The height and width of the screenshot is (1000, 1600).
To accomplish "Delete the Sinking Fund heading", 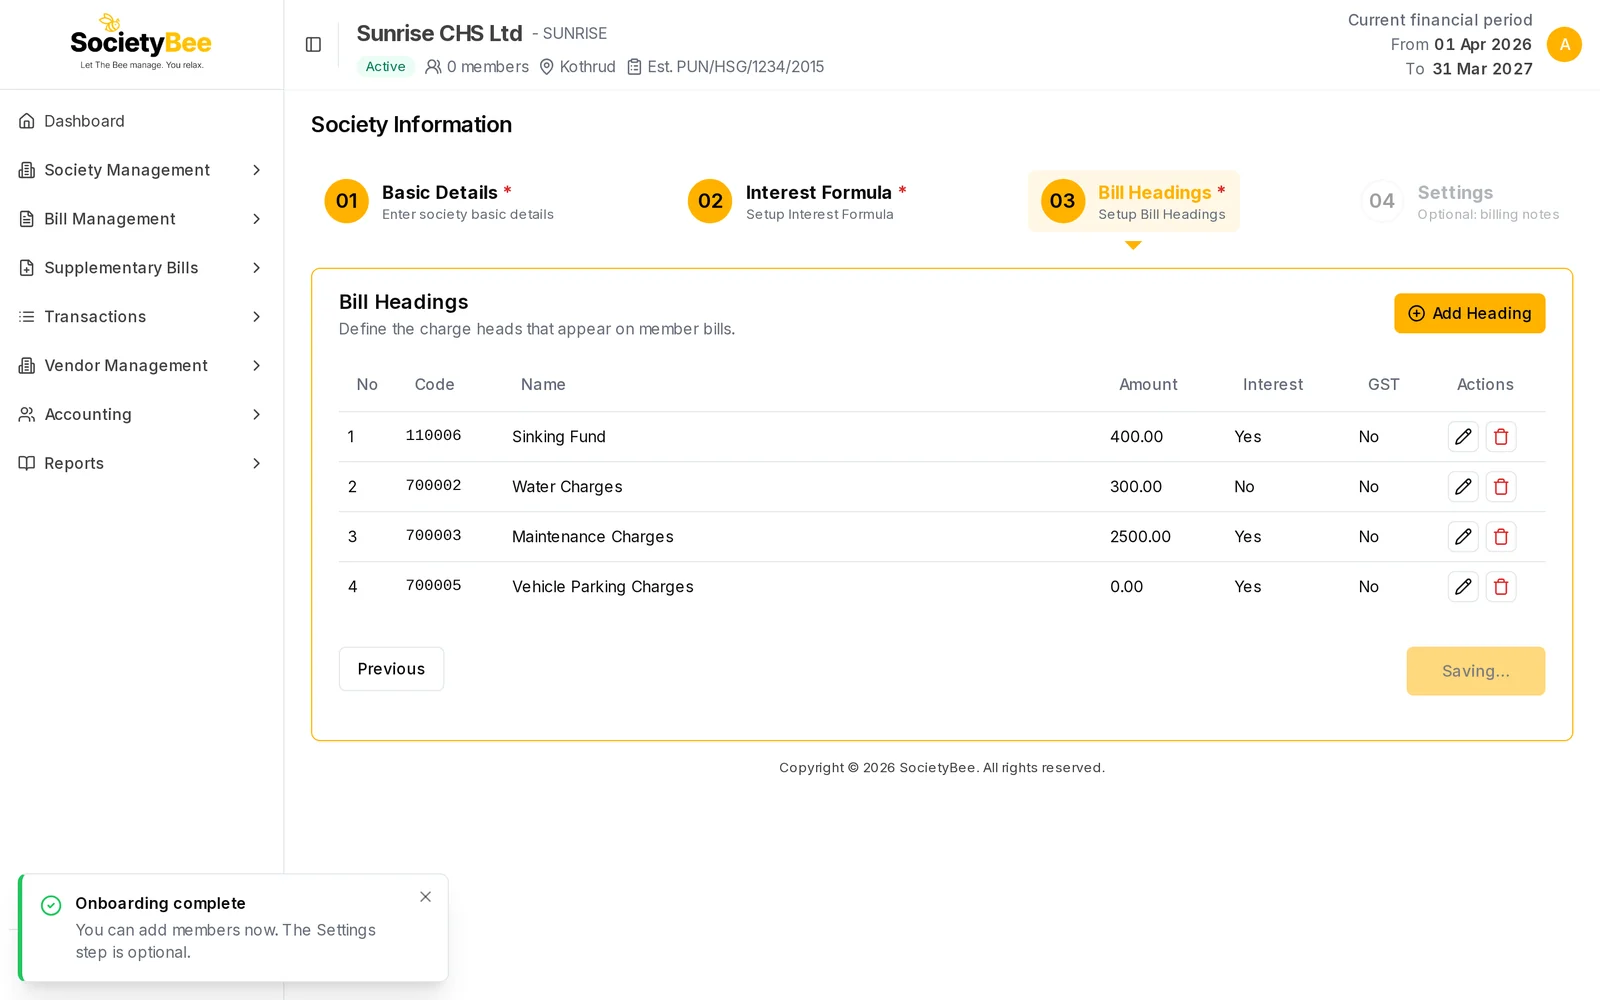I will [x=1501, y=437].
